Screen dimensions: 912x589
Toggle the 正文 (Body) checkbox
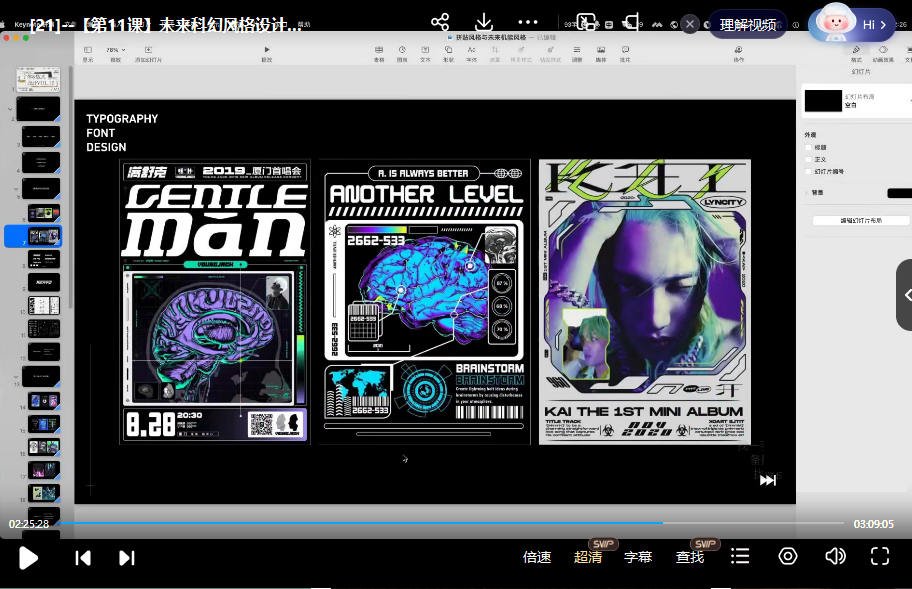(808, 159)
